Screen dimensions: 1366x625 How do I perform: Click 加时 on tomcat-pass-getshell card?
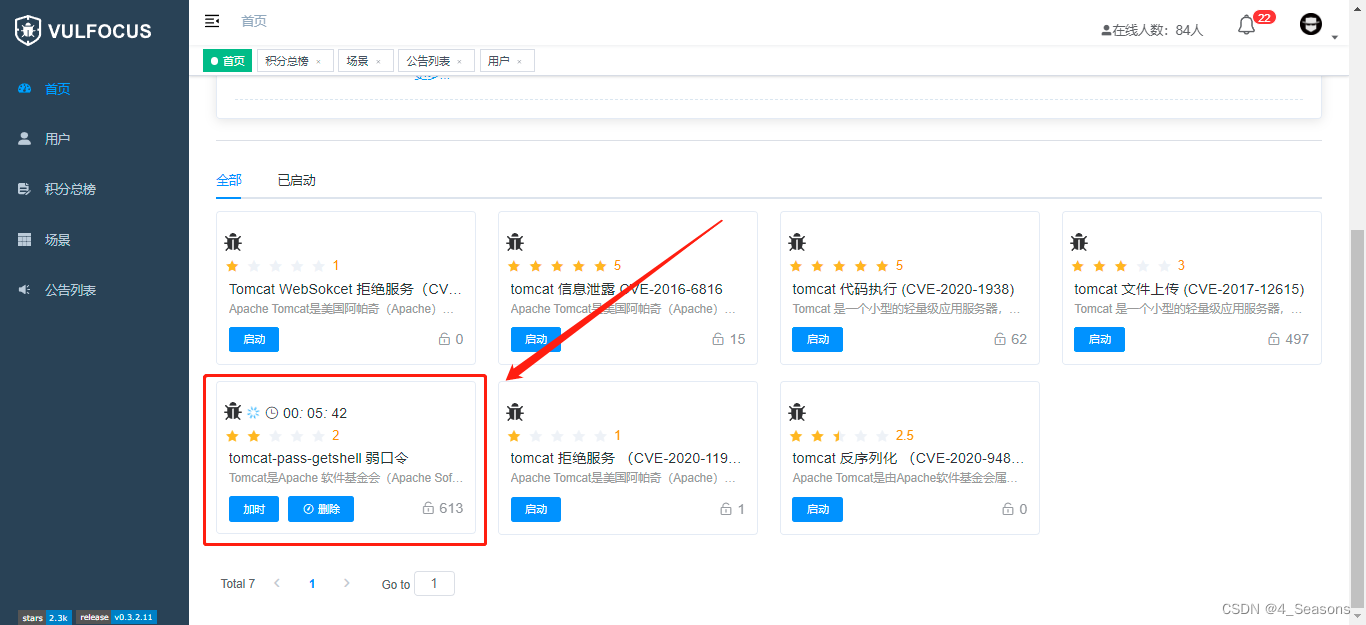(x=254, y=509)
